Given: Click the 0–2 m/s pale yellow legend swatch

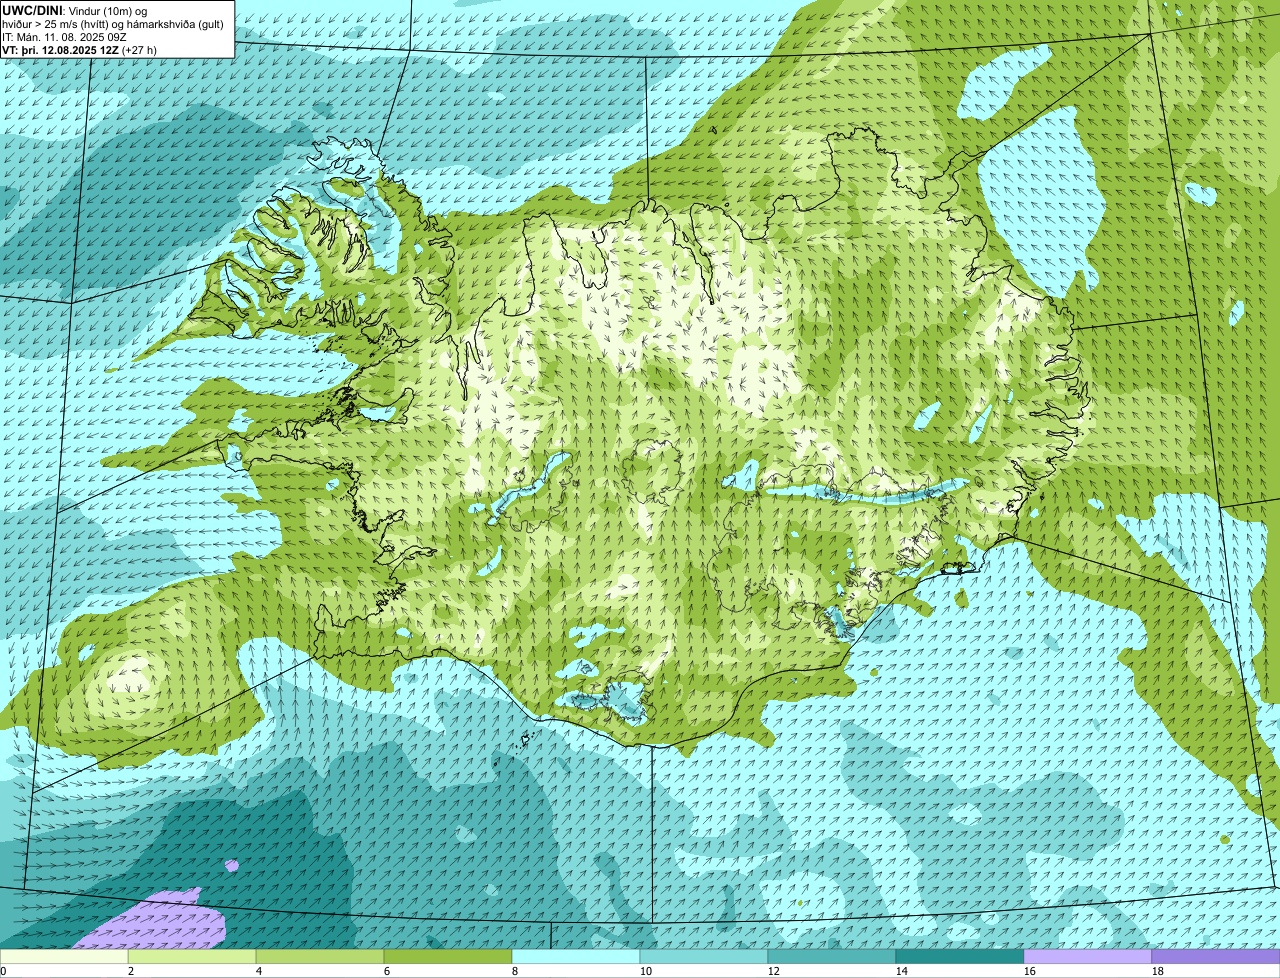Looking at the screenshot, I should tap(64, 957).
